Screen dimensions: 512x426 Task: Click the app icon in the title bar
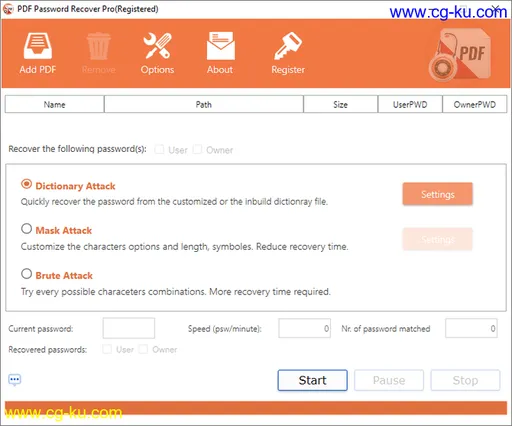click(x=8, y=9)
